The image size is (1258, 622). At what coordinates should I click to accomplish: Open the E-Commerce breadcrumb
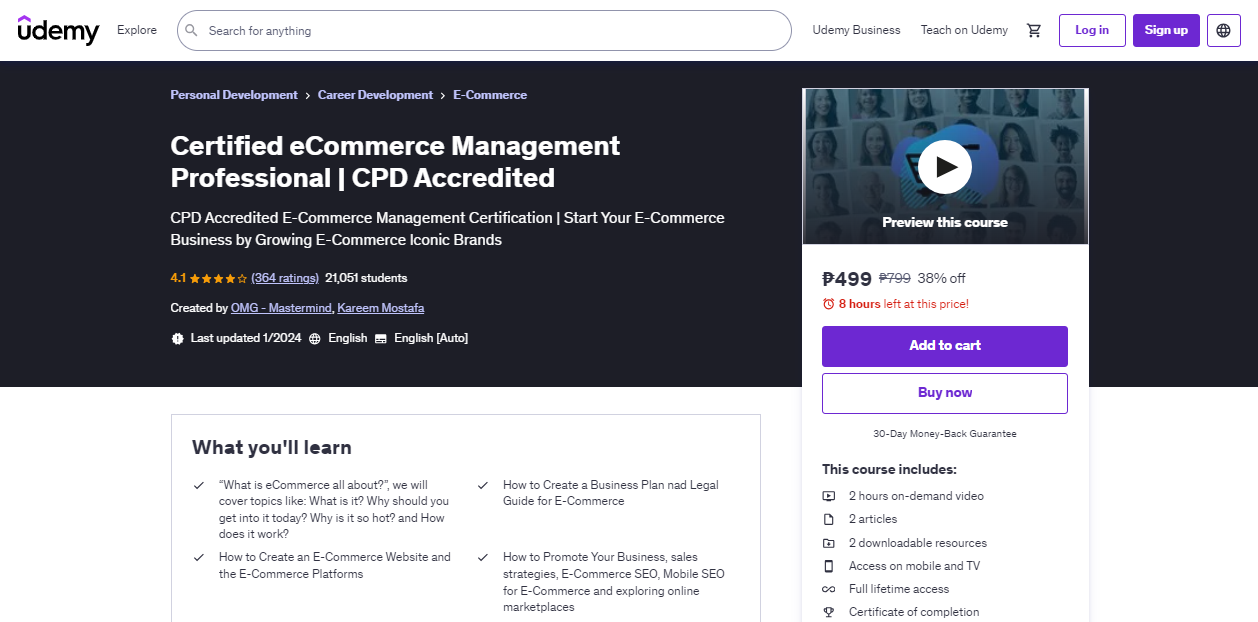(490, 95)
